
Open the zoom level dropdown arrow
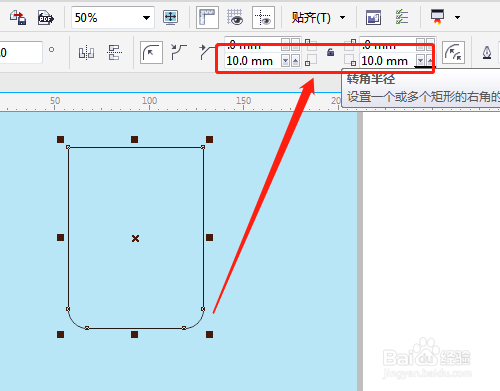(146, 18)
